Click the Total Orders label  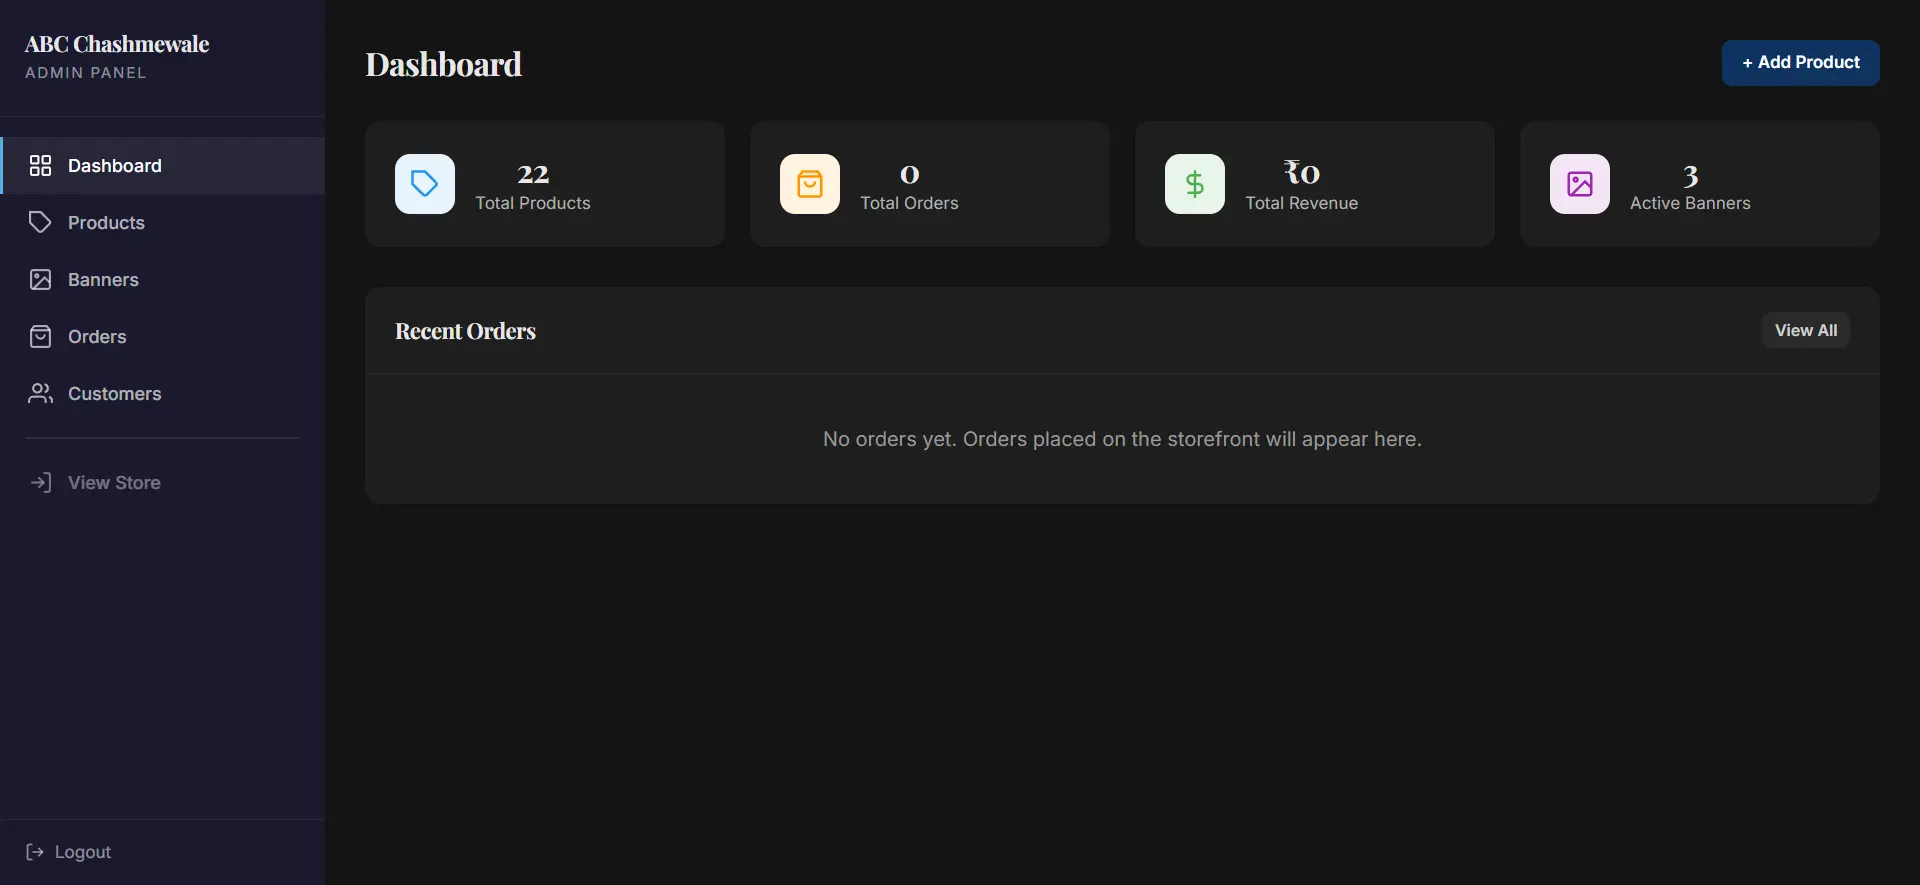pos(910,203)
